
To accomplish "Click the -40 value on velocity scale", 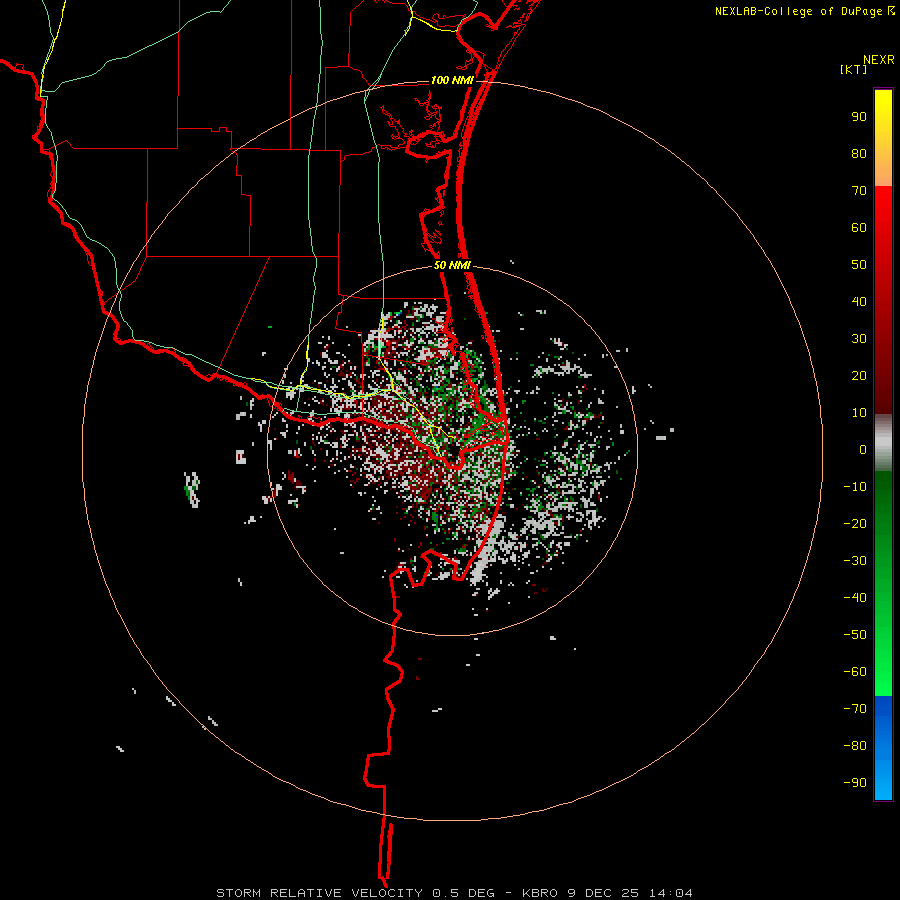I will pos(855,598).
